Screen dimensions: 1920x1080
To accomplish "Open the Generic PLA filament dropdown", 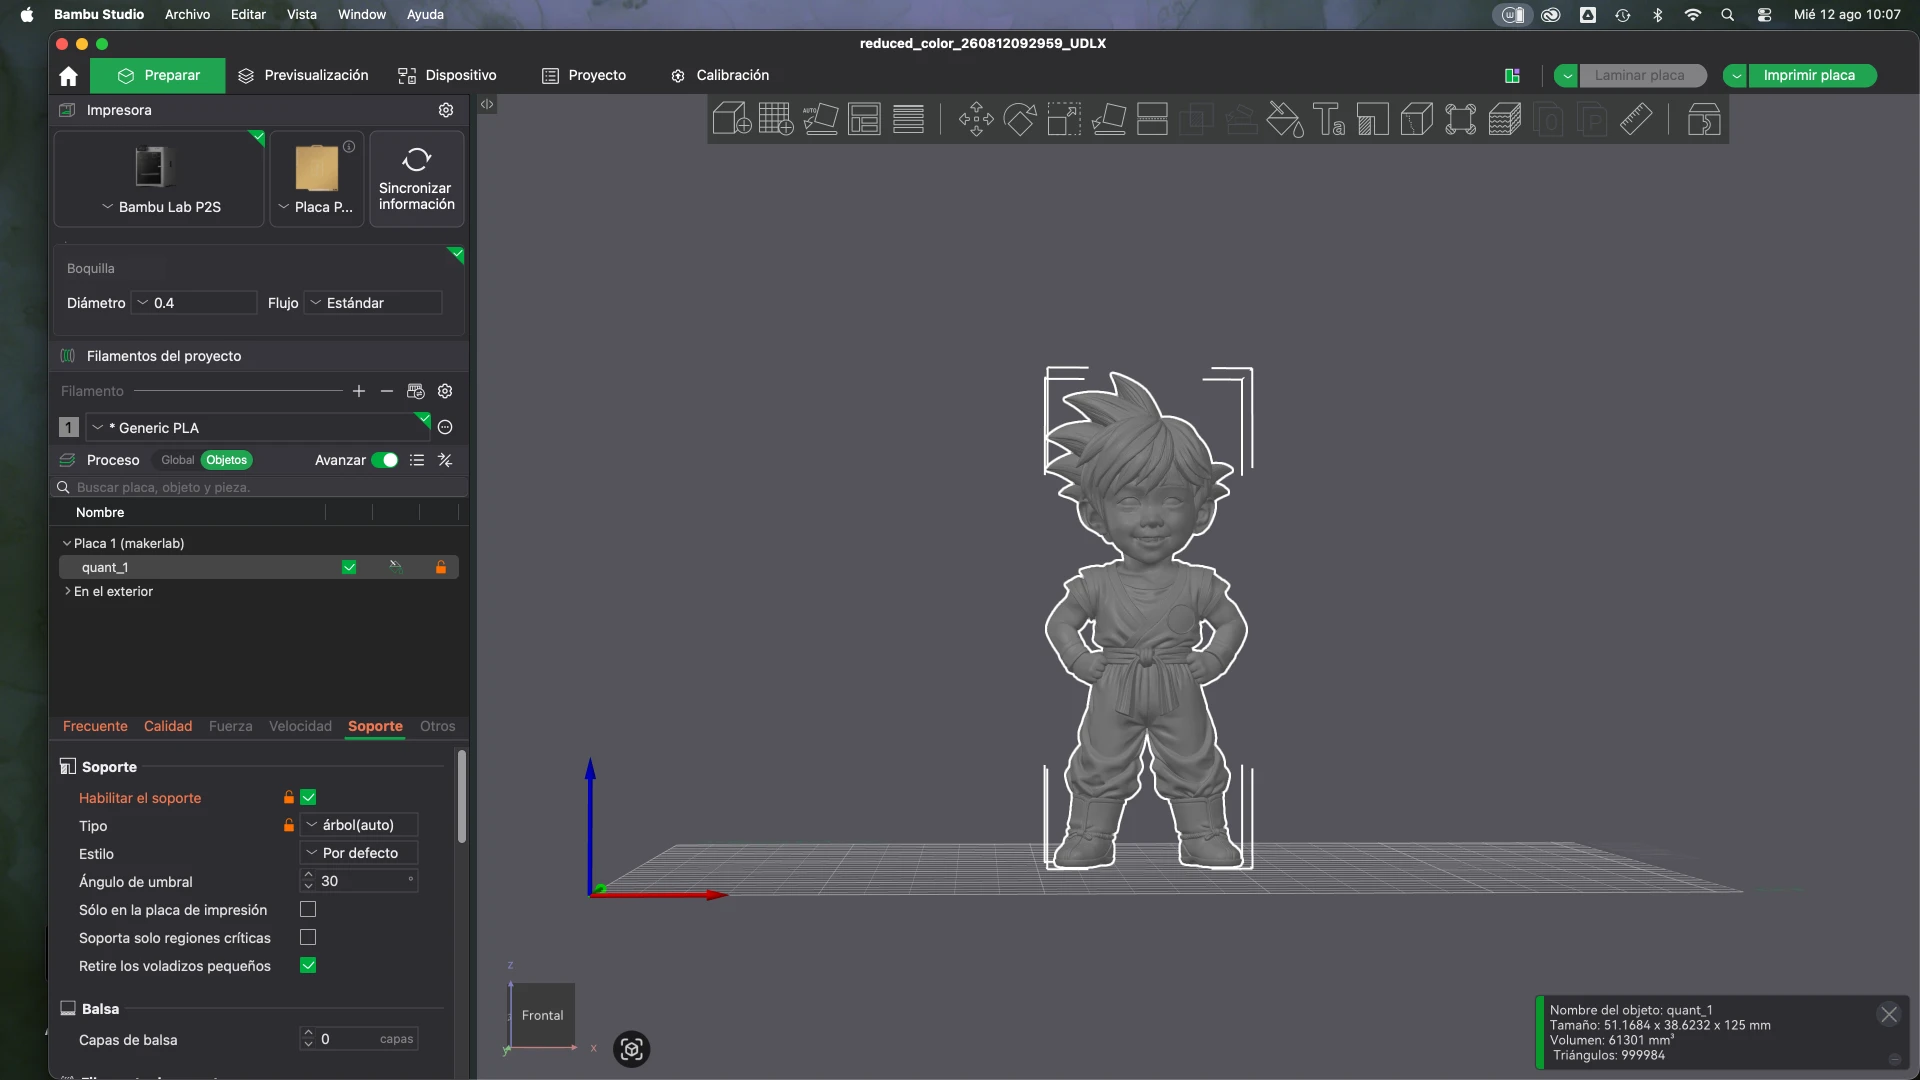I will point(258,427).
